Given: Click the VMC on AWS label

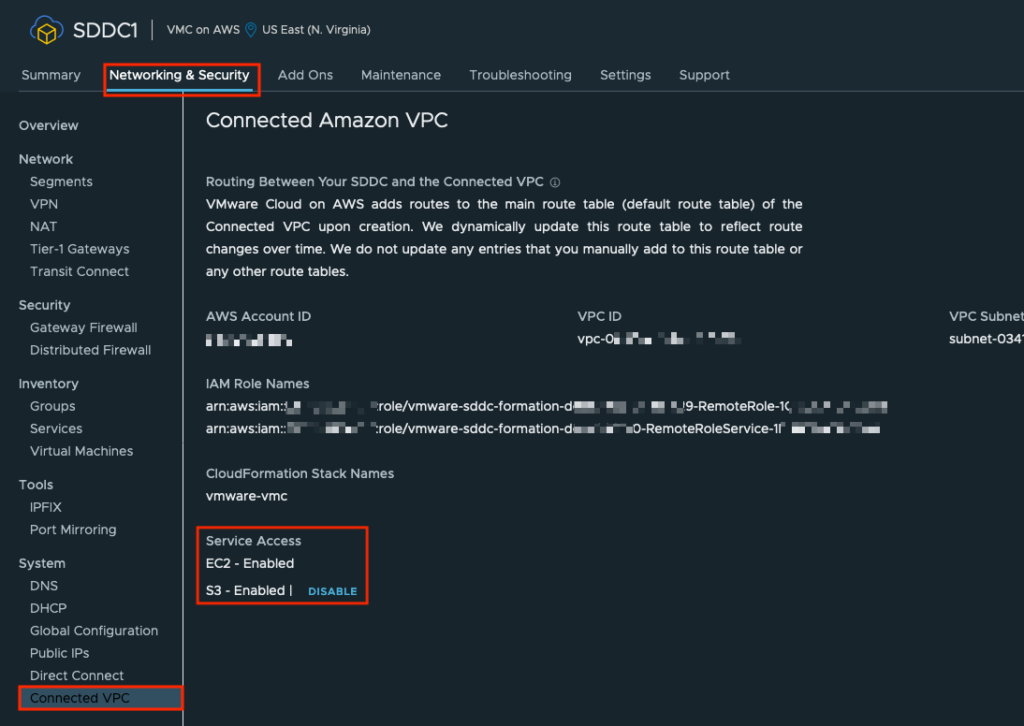Looking at the screenshot, I should [x=203, y=30].
